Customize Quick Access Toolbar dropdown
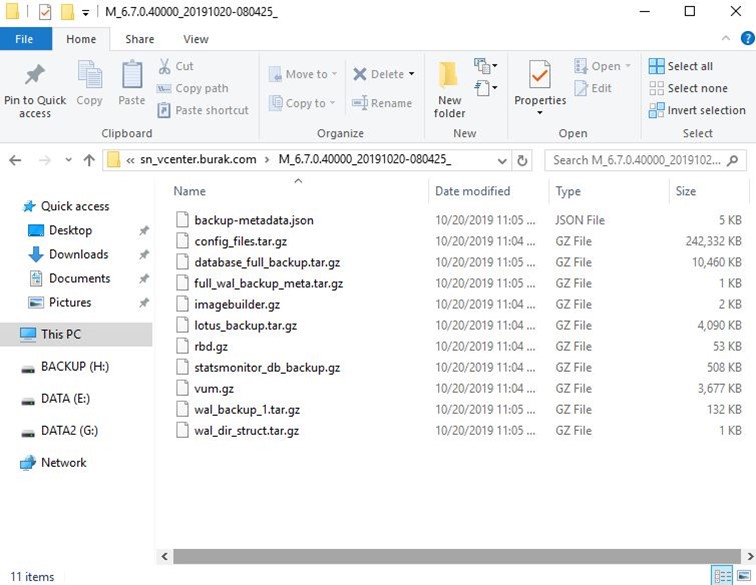Viewport: 756px width, 585px height. [x=85, y=13]
